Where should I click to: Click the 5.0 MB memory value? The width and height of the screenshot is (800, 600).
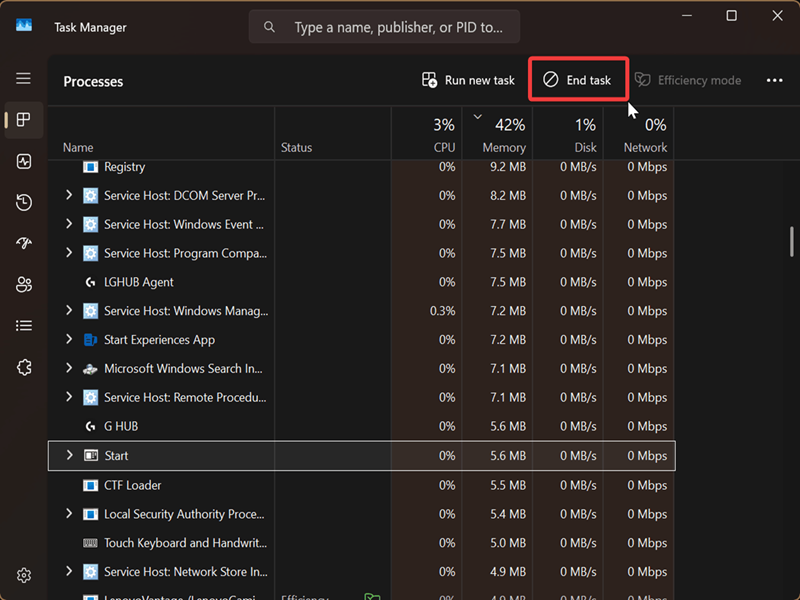pos(508,543)
